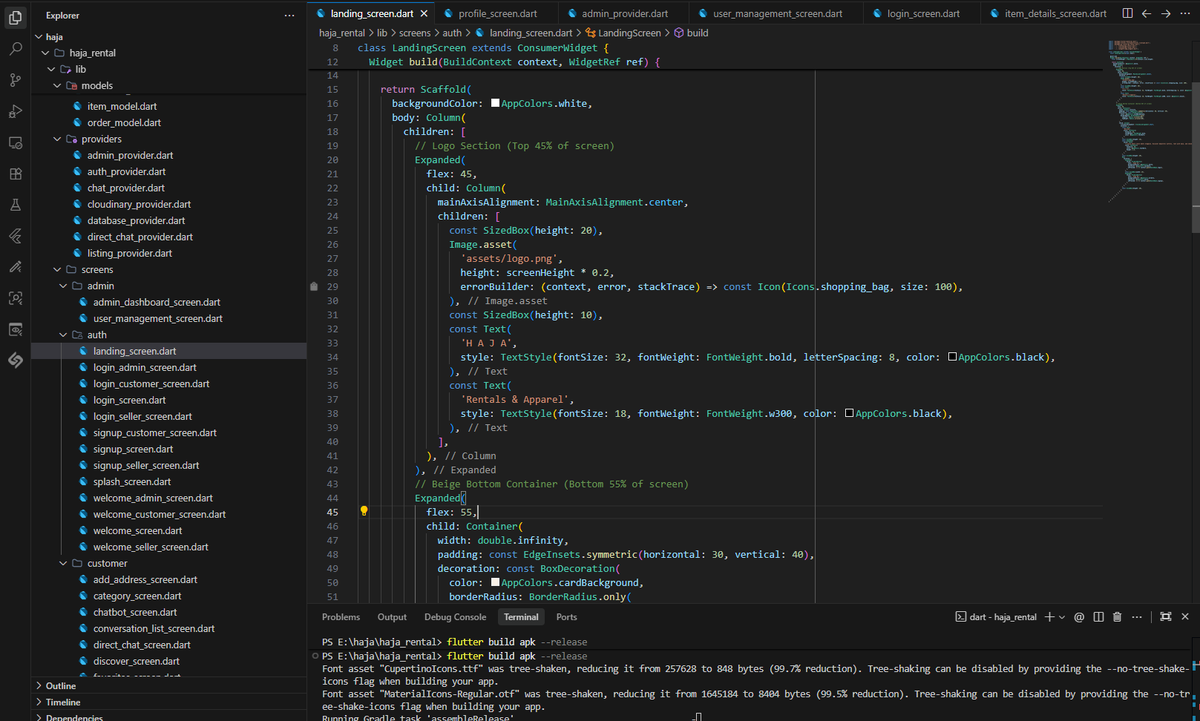Image resolution: width=1200 pixels, height=721 pixels.
Task: Kill the terminal with trash icon
Action: pyautogui.click(x=1117, y=617)
